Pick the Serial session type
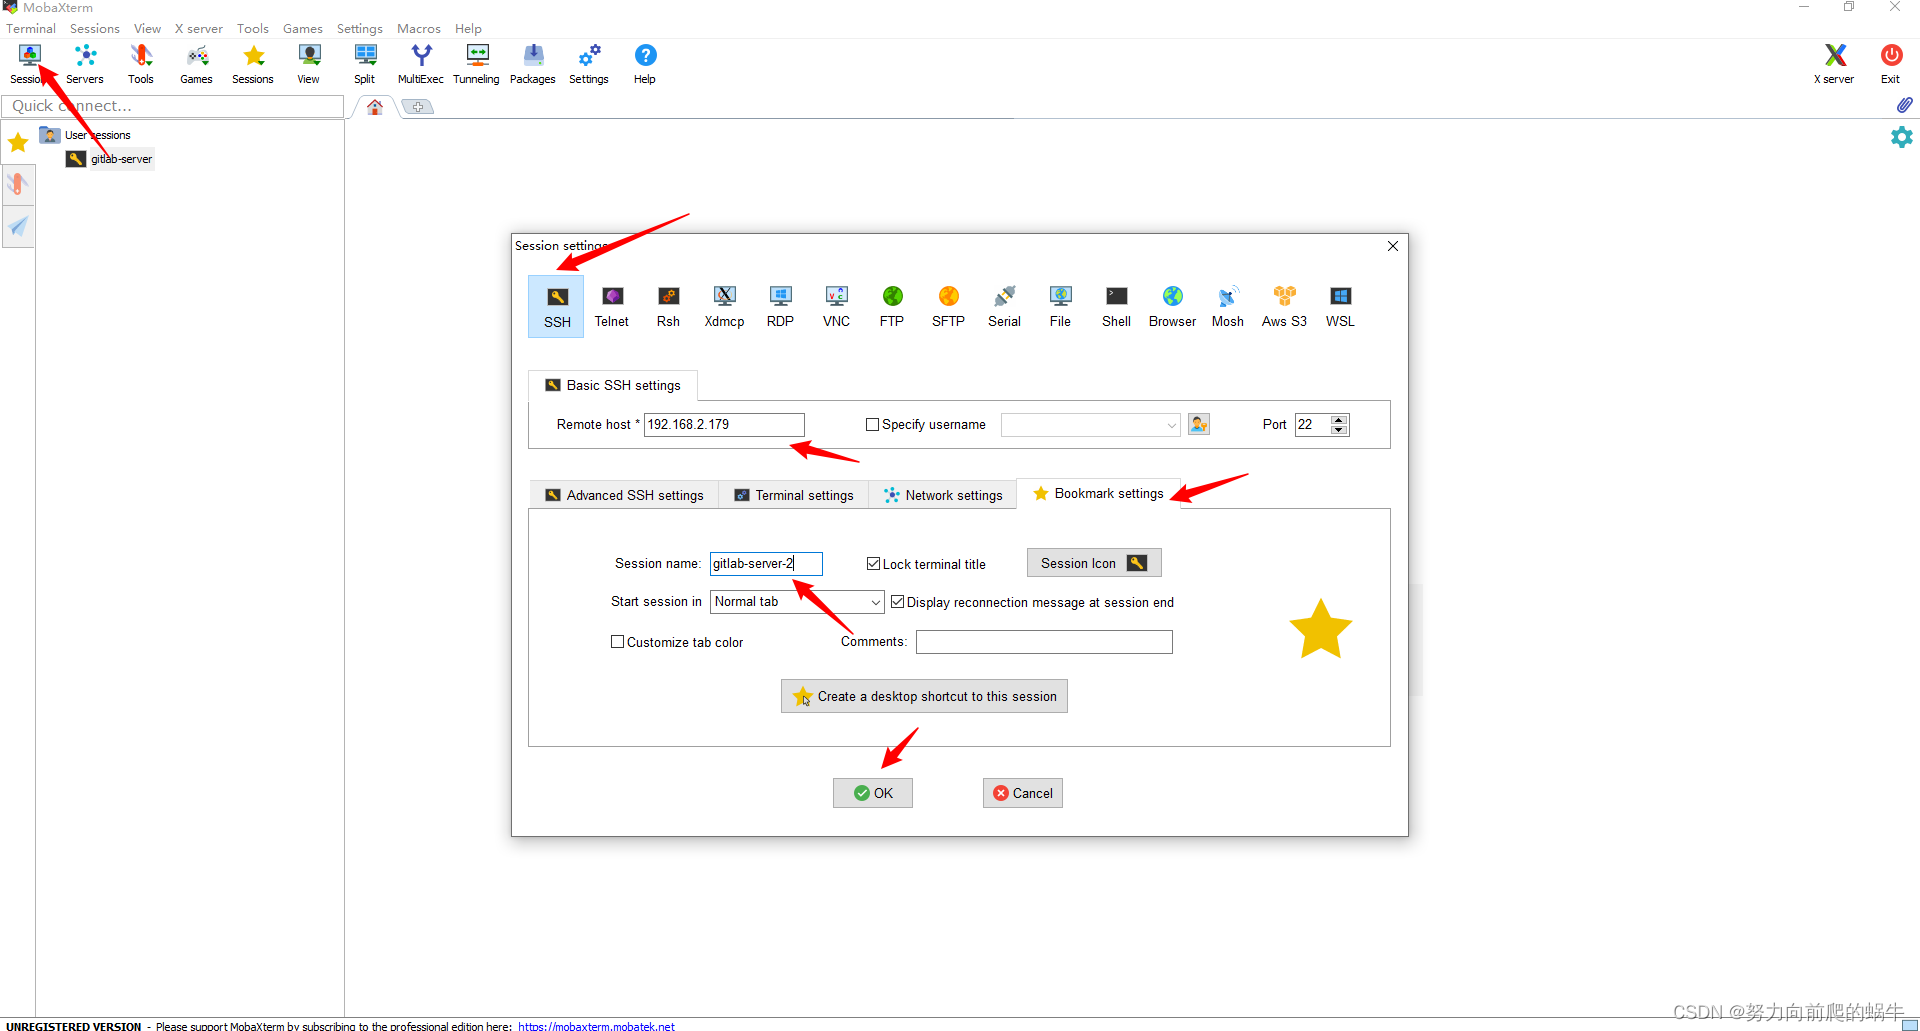 tap(1004, 307)
